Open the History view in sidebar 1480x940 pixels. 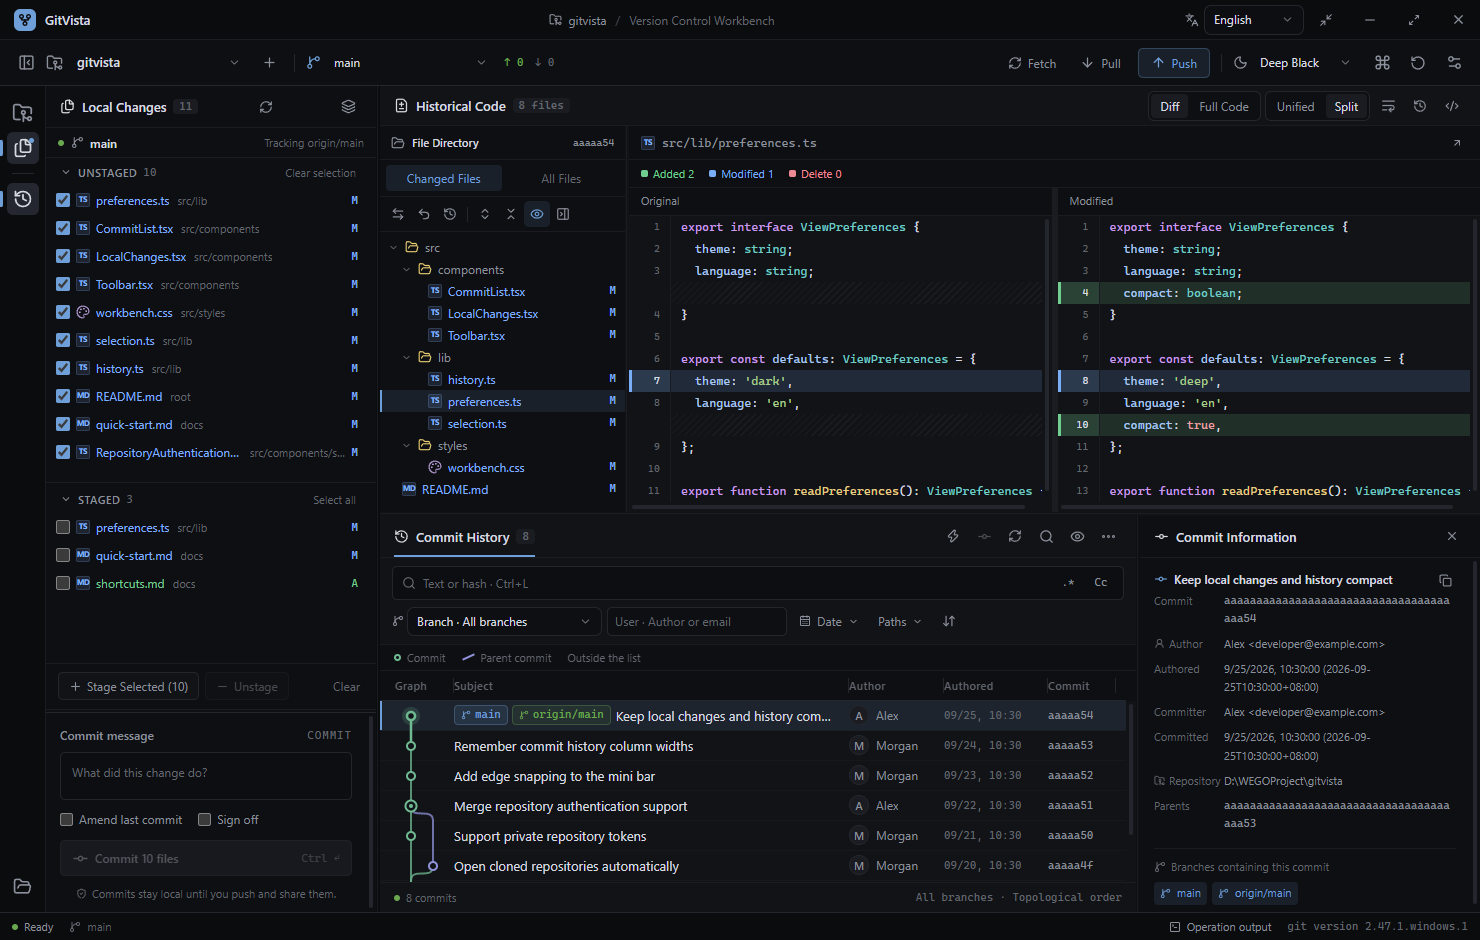23,199
